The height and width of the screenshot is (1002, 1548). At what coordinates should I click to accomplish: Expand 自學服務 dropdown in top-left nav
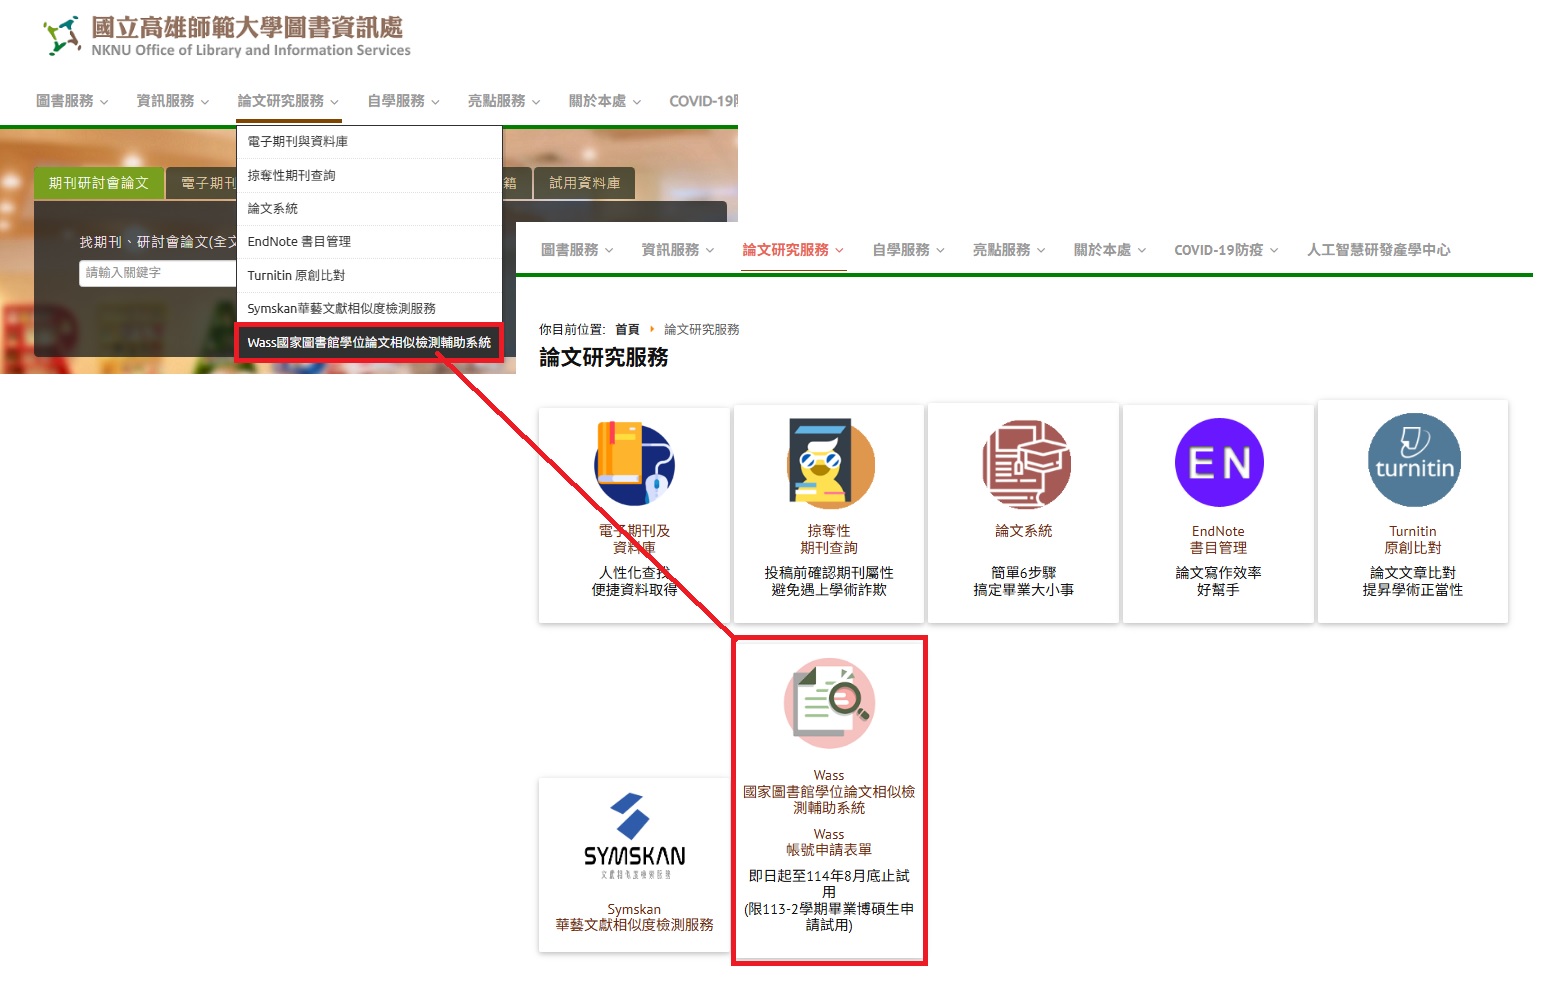(403, 101)
